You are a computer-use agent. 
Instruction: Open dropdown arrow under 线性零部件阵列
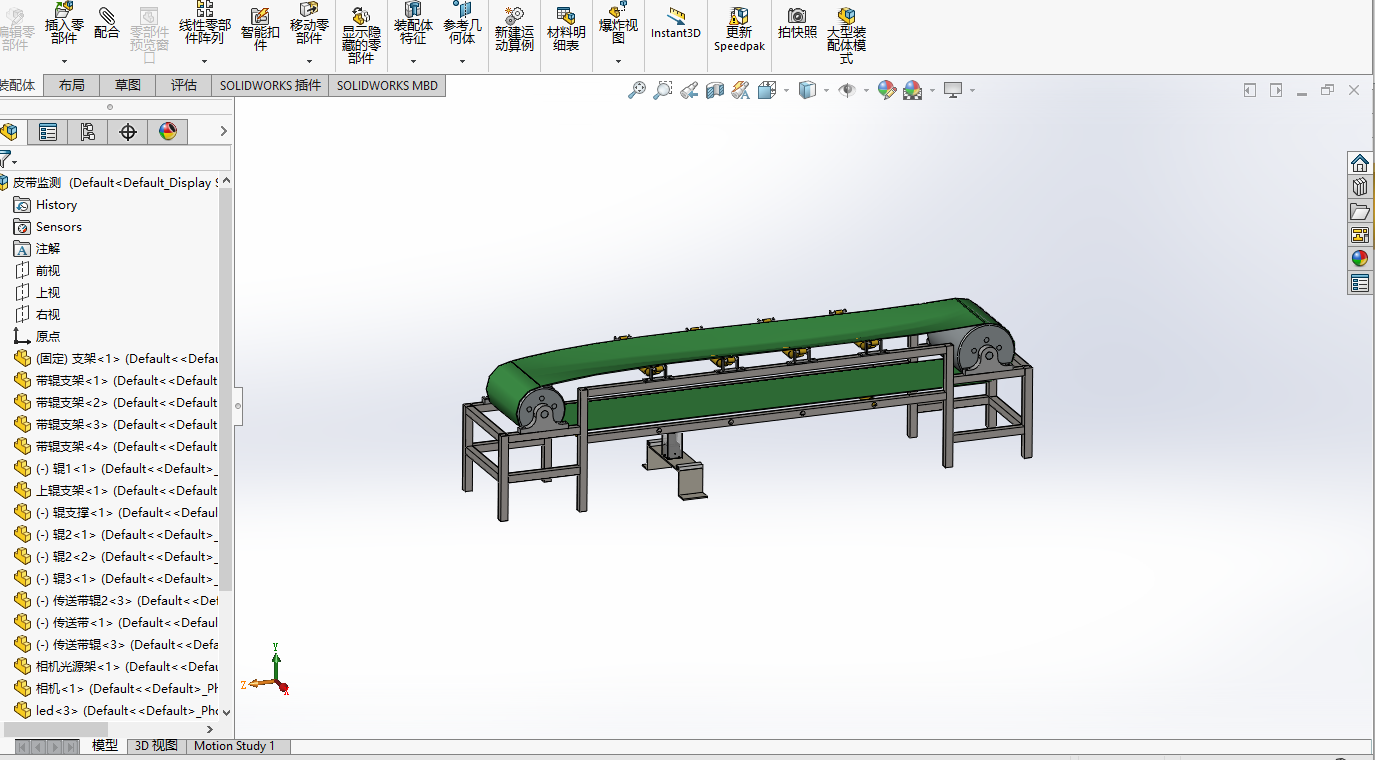click(204, 62)
